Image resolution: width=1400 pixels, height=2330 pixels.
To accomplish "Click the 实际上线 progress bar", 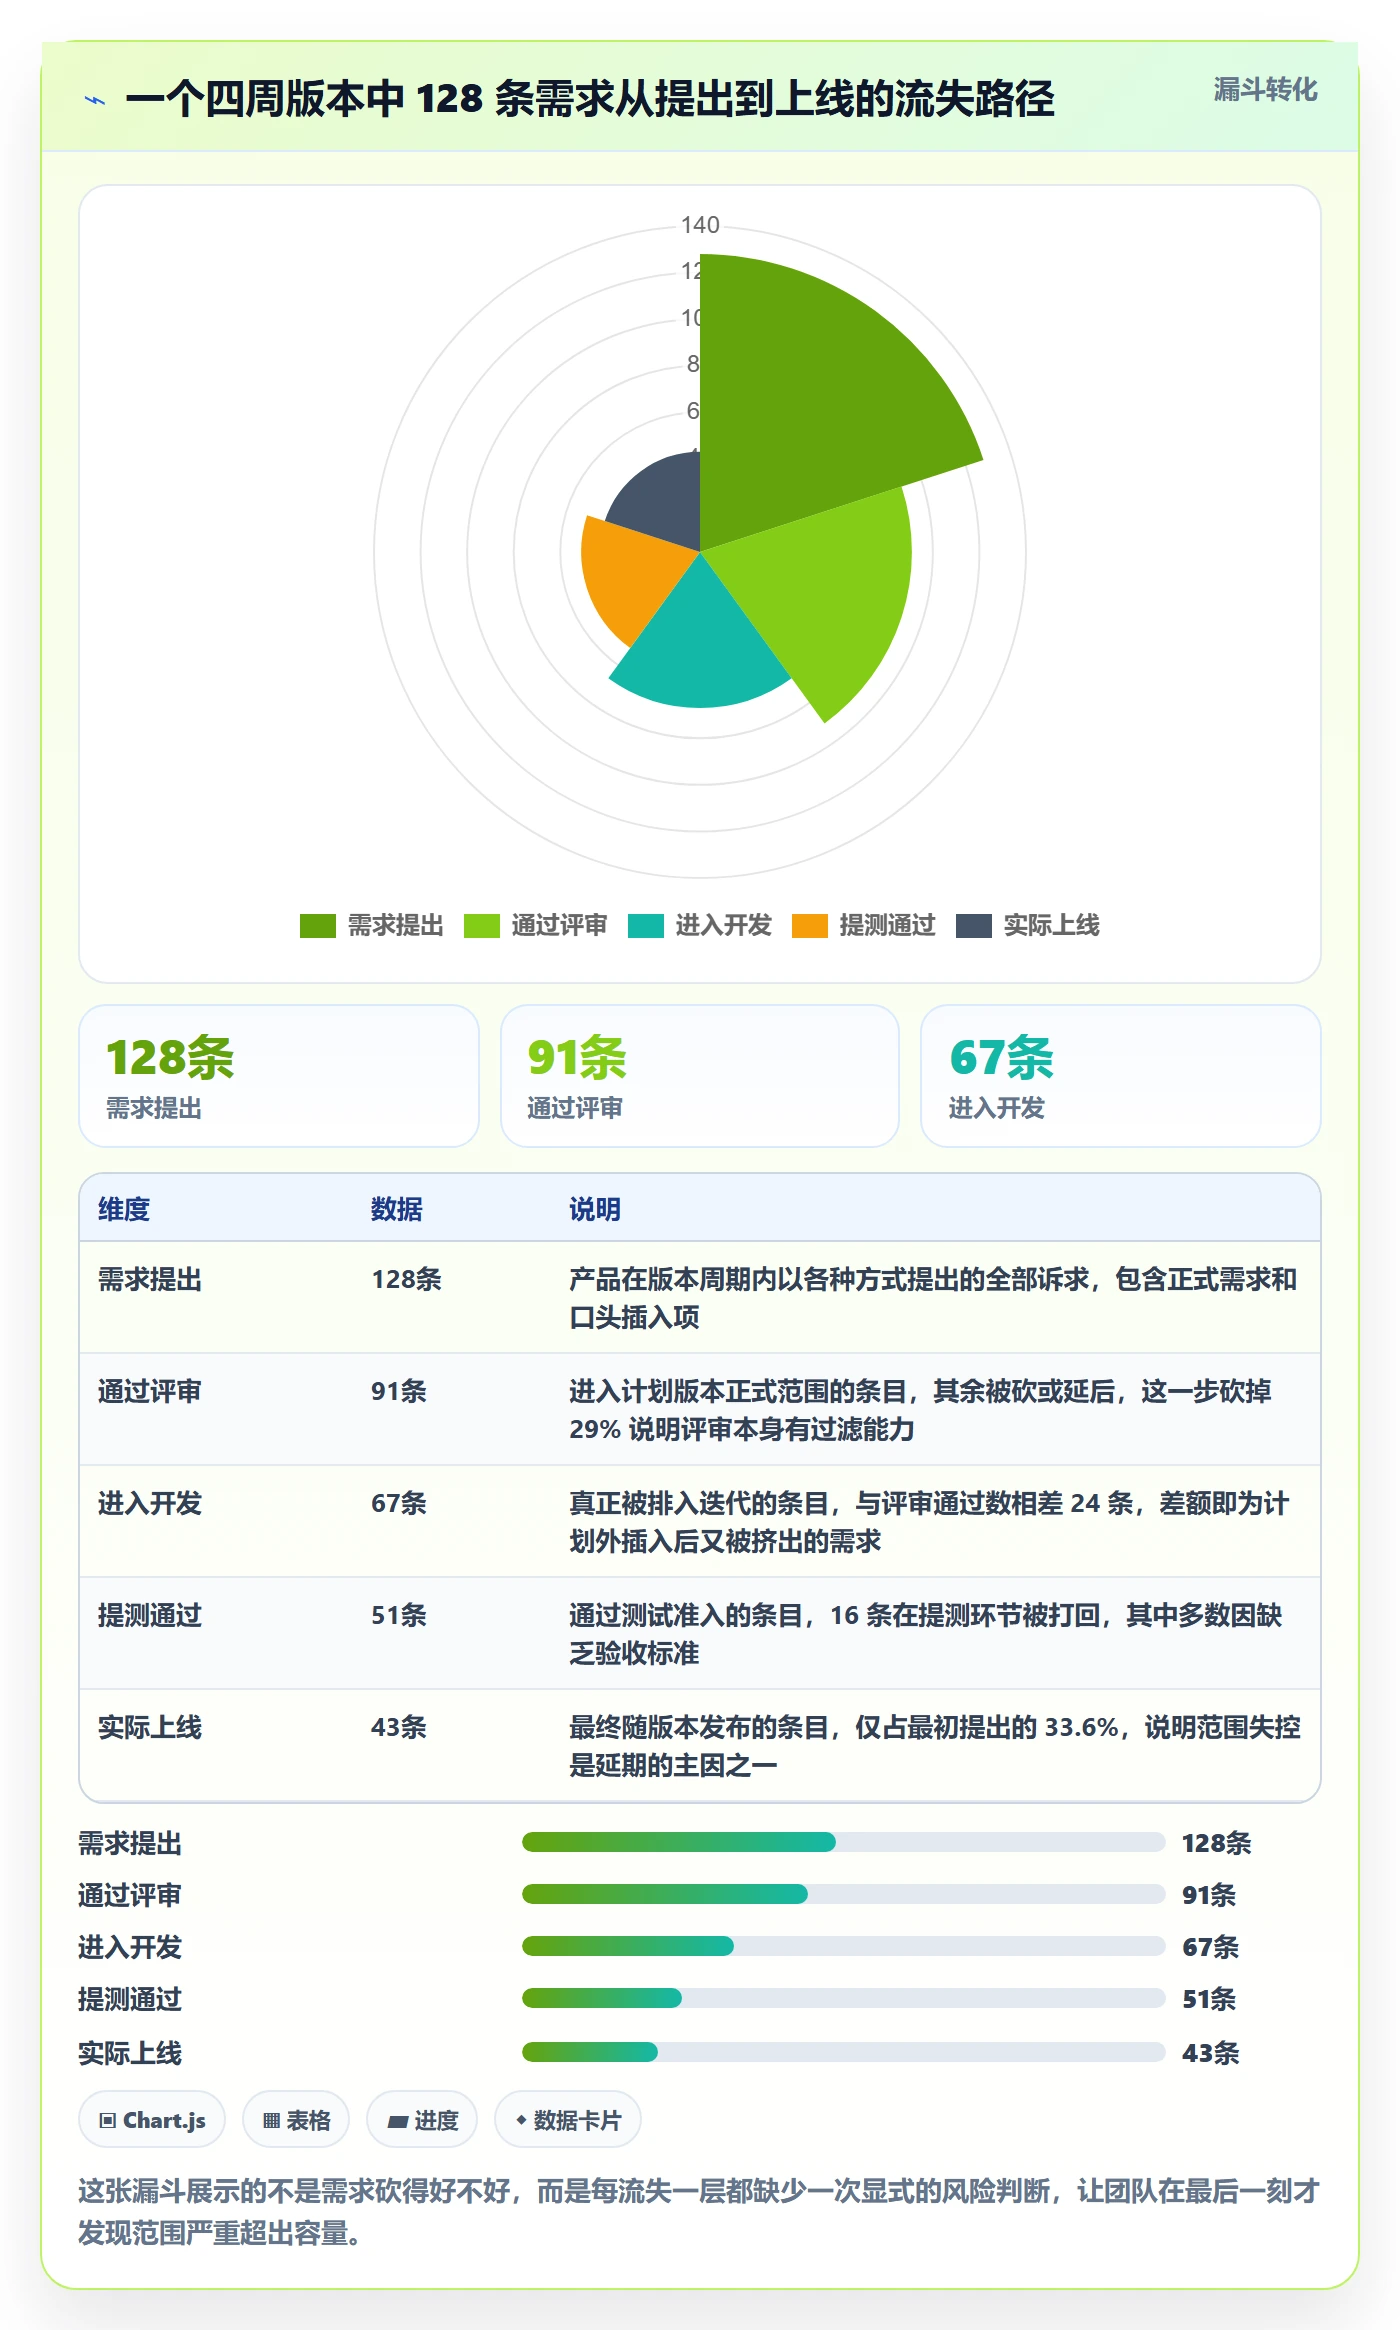I will coord(844,2052).
